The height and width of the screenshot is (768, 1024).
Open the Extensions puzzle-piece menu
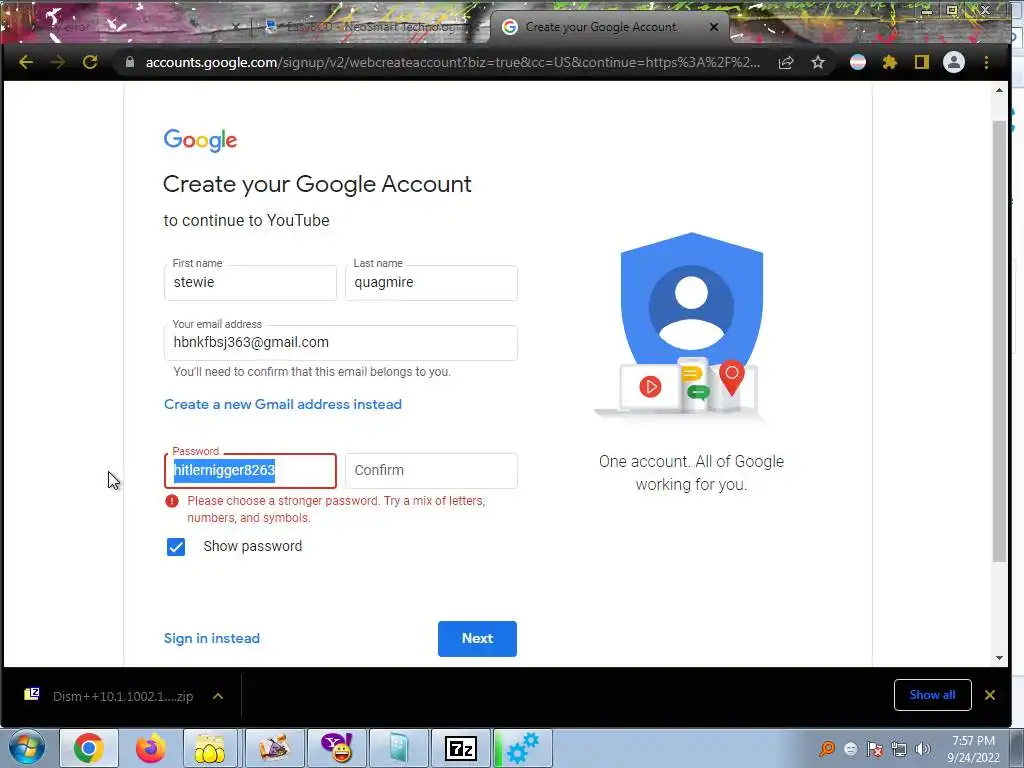tap(889, 63)
